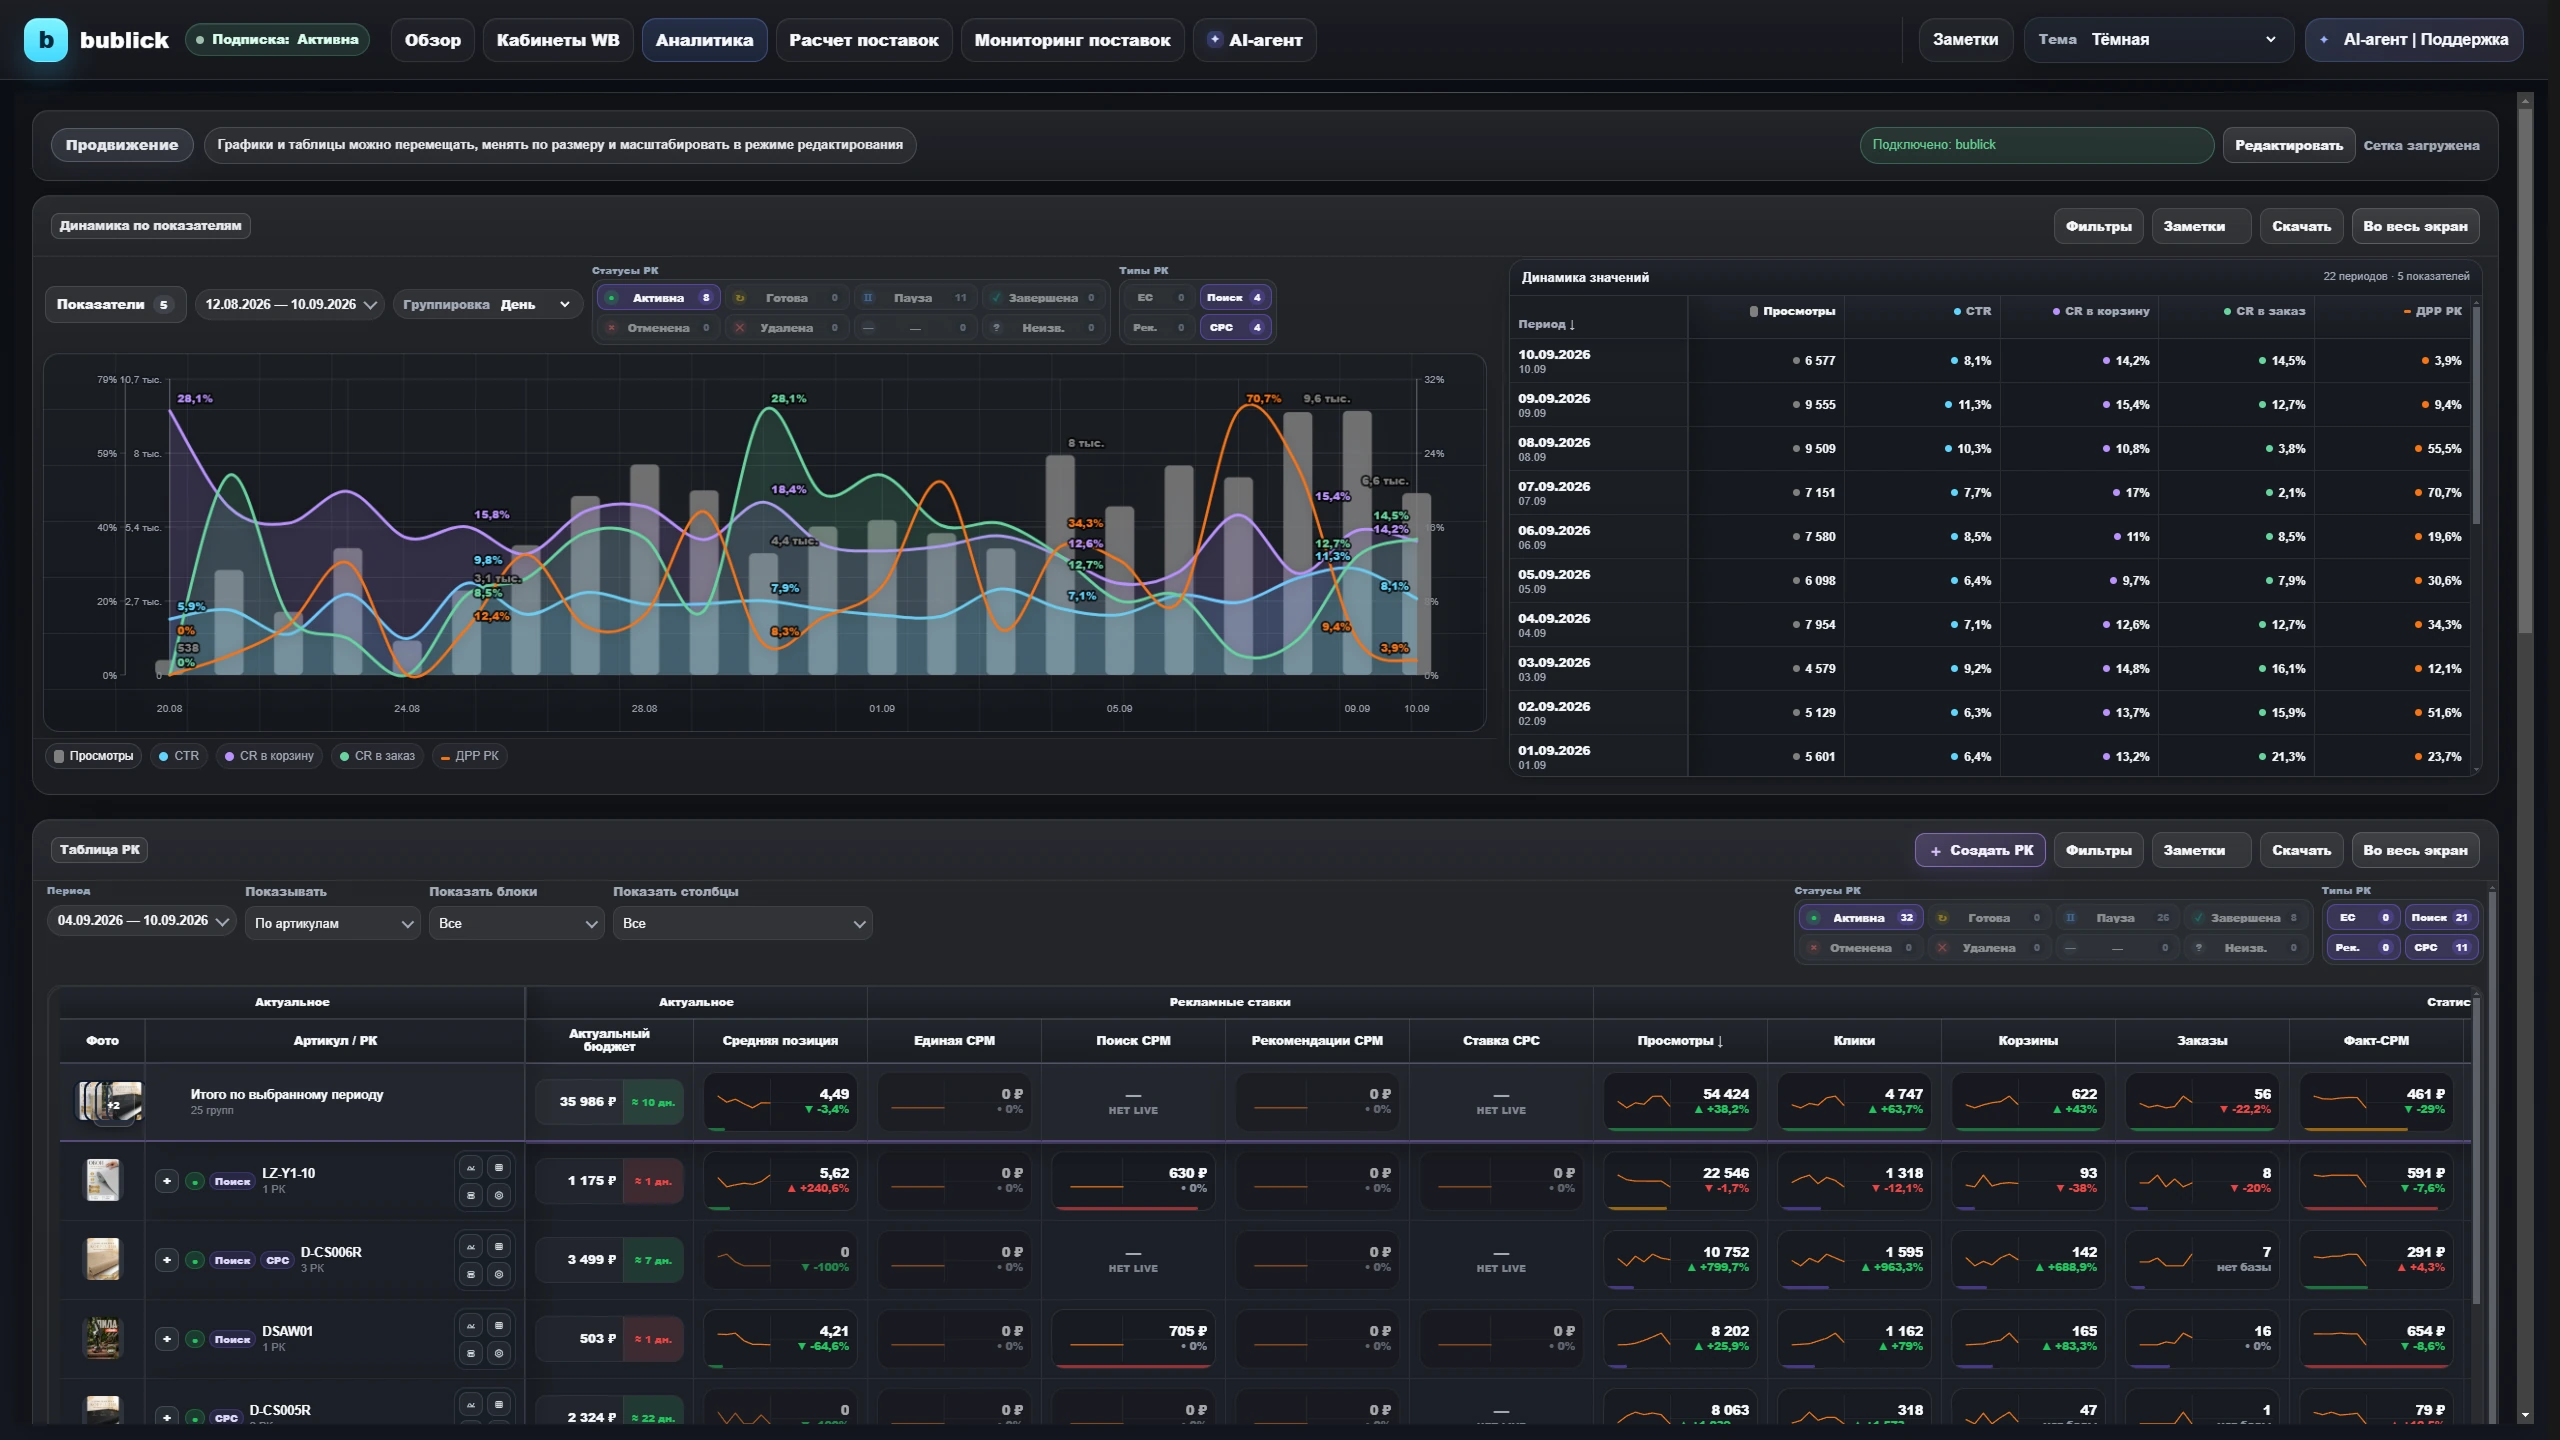
Task: Open list icon in LZ-Y1-10 row
Action: pos(499,1167)
